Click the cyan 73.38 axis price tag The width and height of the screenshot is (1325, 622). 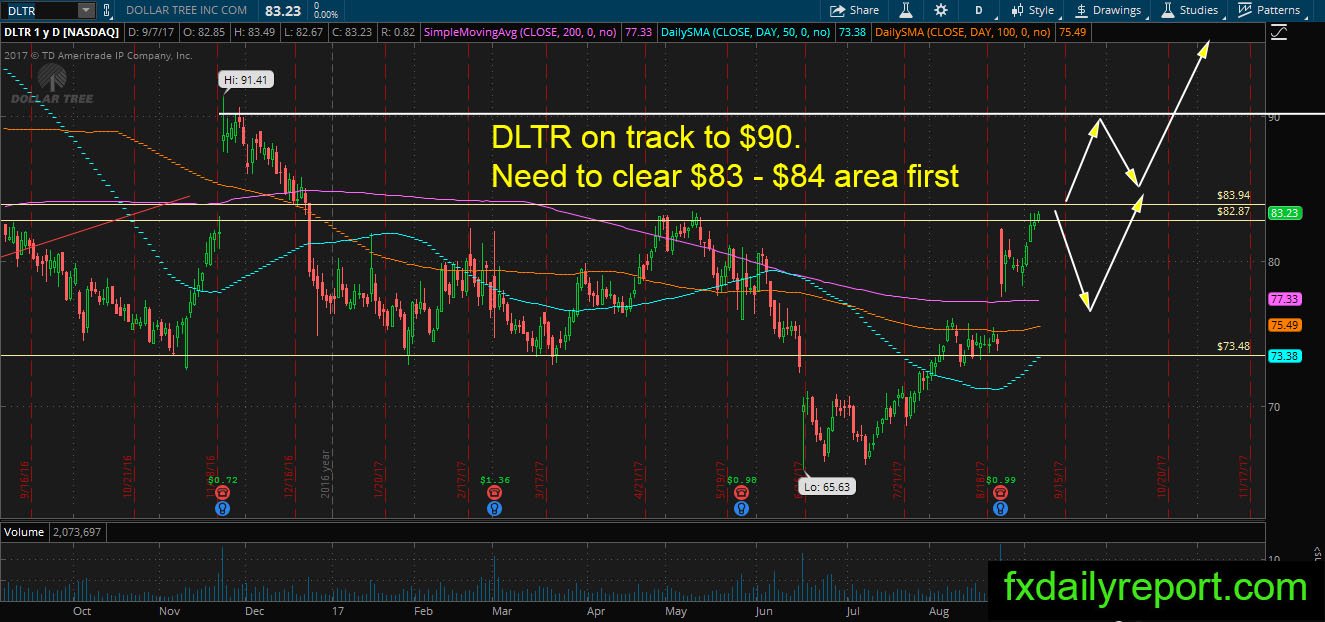point(1283,356)
